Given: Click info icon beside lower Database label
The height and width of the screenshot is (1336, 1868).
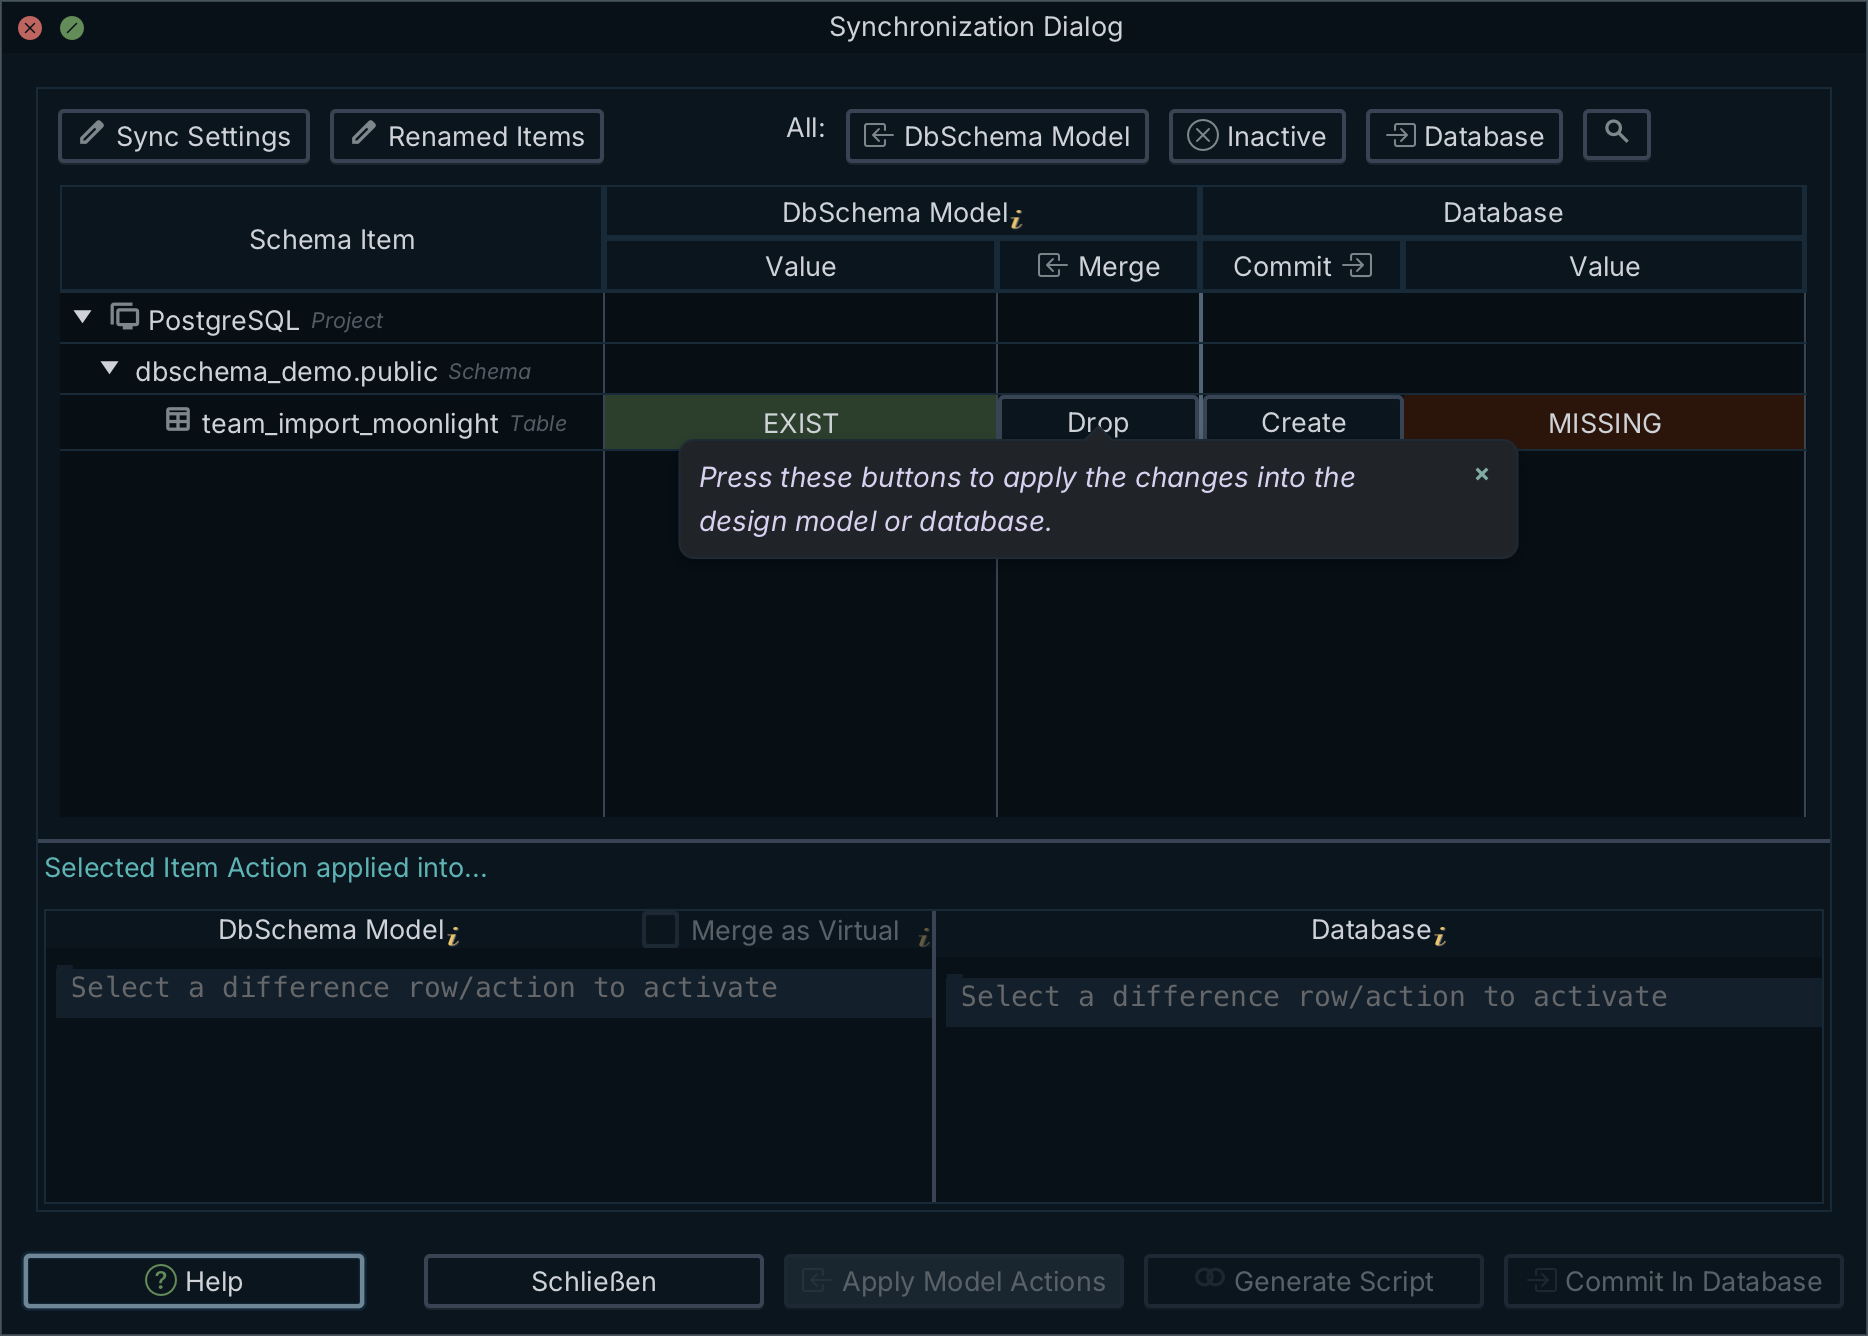Looking at the screenshot, I should (x=1440, y=936).
